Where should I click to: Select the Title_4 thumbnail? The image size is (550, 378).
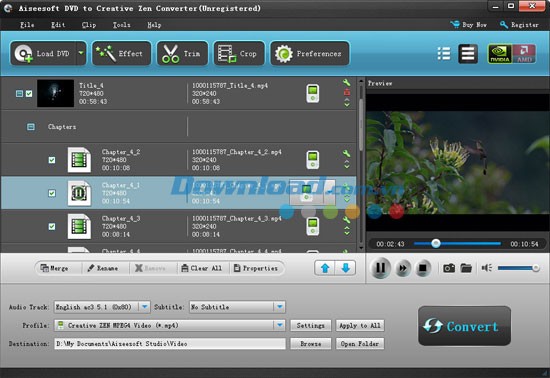click(55, 93)
